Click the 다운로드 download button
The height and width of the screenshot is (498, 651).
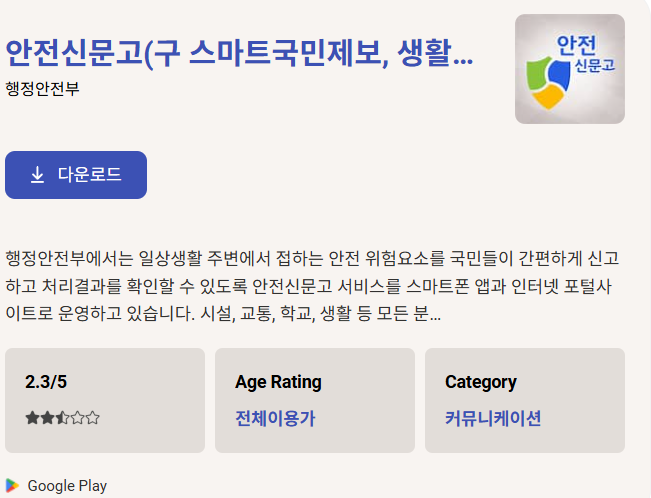click(76, 175)
